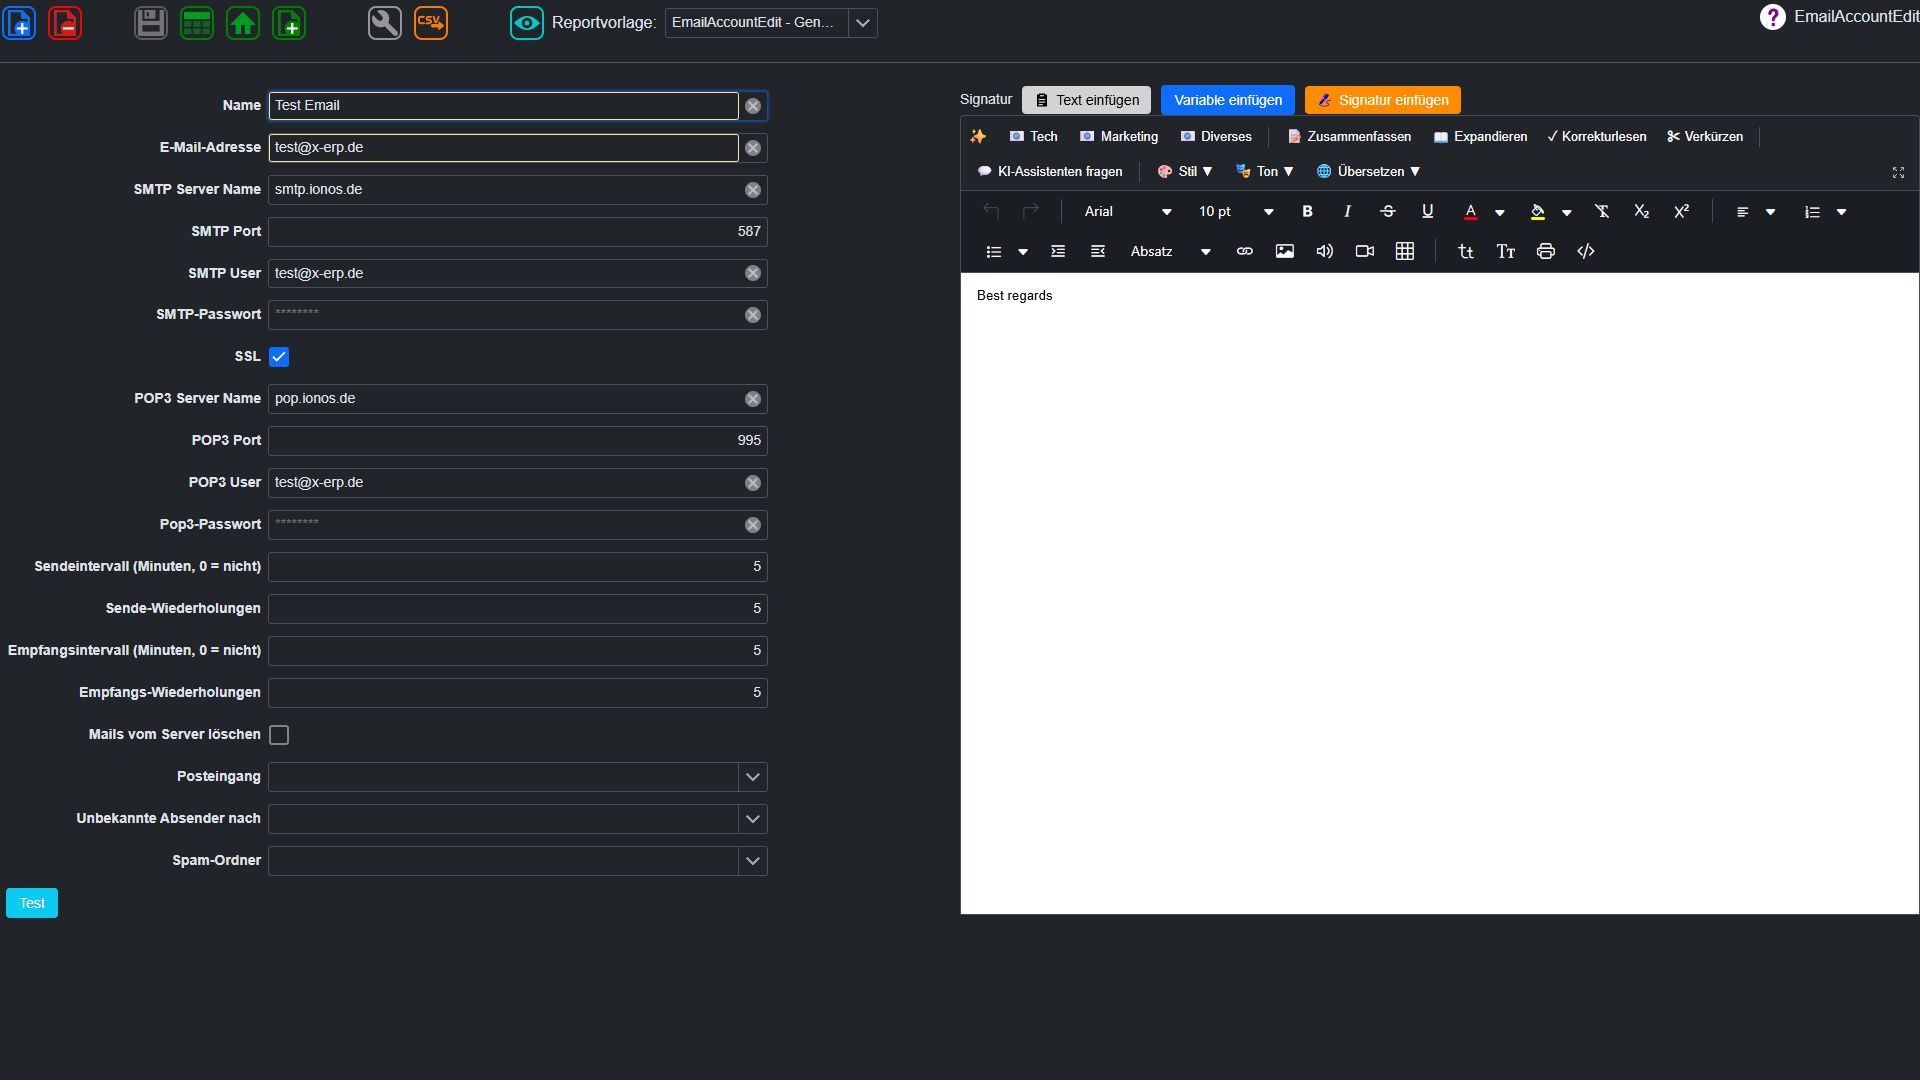Image resolution: width=1920 pixels, height=1080 pixels.
Task: Select the Marketing AI option
Action: (1119, 137)
